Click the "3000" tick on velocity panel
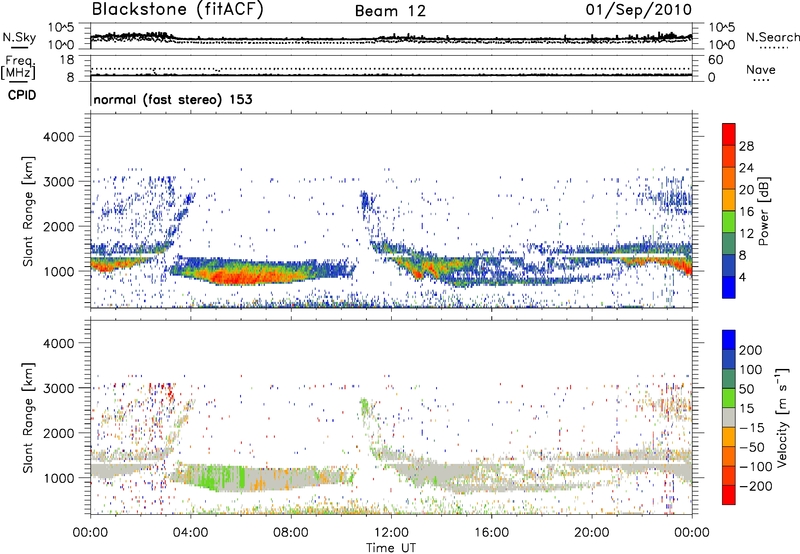Screen dimensions: 800x554 (59, 388)
